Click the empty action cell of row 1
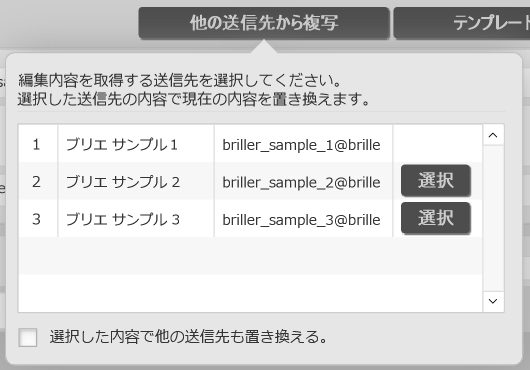The width and height of the screenshot is (530, 370). pyautogui.click(x=437, y=143)
